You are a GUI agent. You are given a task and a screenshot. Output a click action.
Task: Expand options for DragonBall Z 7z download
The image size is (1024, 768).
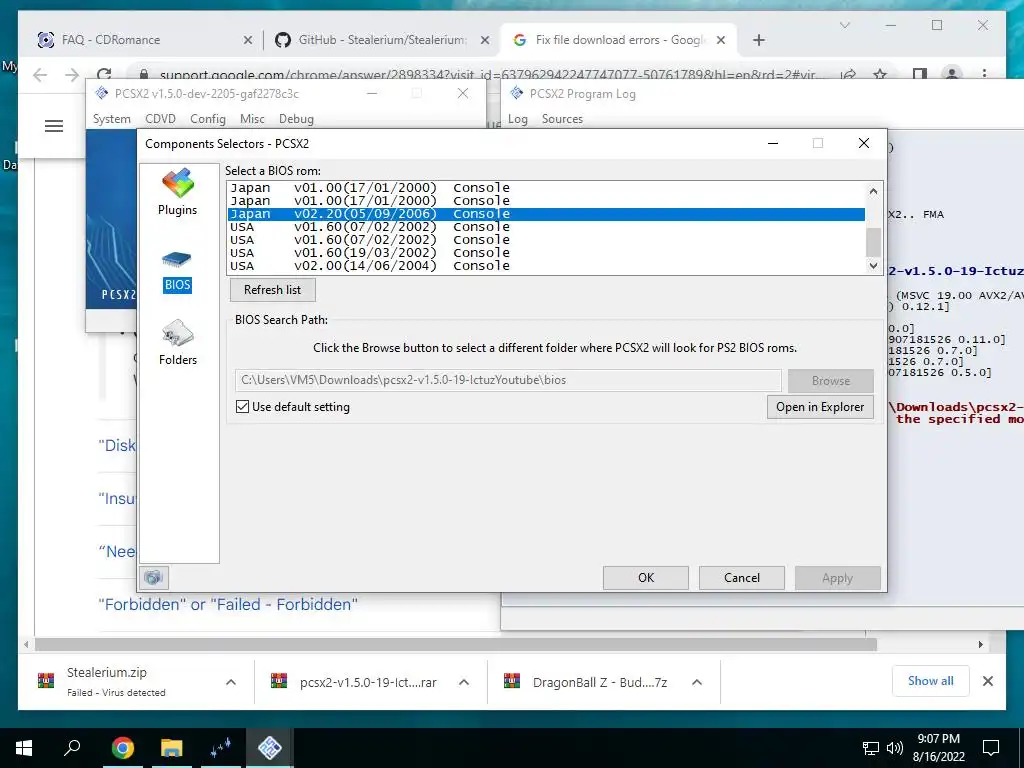click(x=697, y=682)
